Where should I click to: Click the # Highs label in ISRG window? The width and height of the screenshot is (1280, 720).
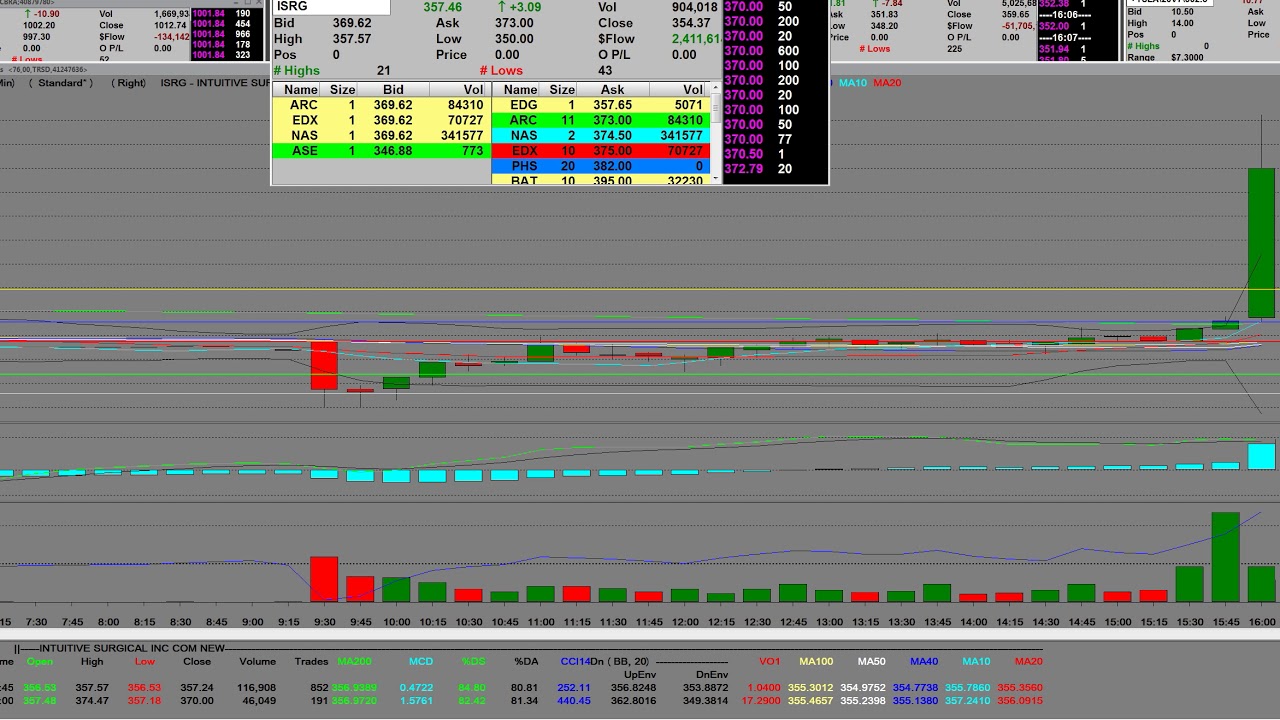click(296, 71)
